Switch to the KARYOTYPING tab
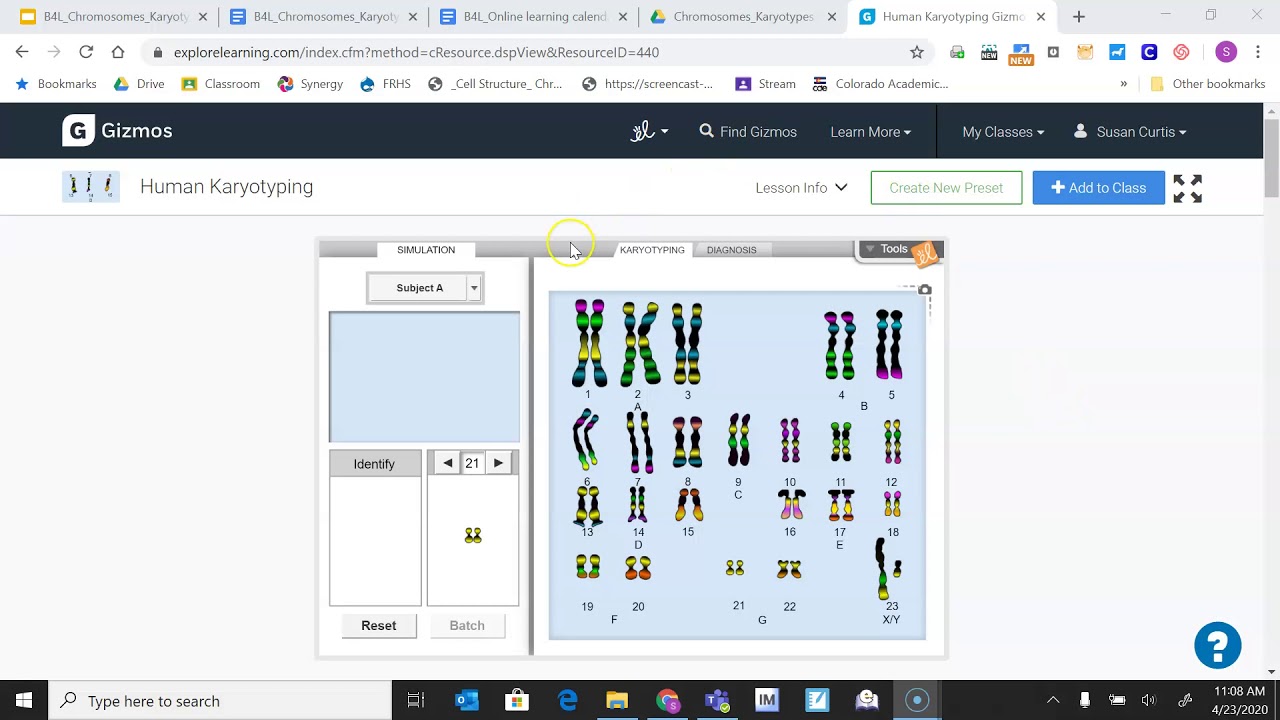 click(x=652, y=250)
